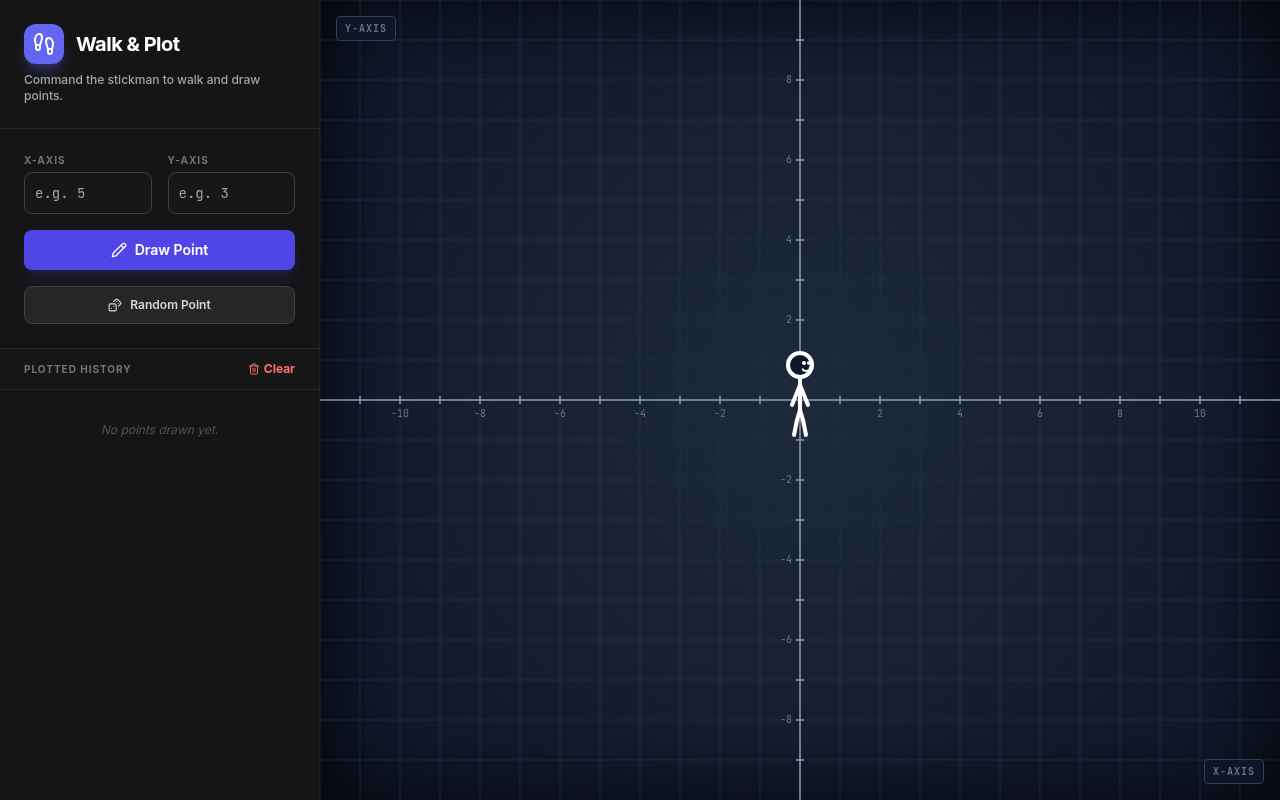
Task: Clear the plotted history
Action: point(271,369)
